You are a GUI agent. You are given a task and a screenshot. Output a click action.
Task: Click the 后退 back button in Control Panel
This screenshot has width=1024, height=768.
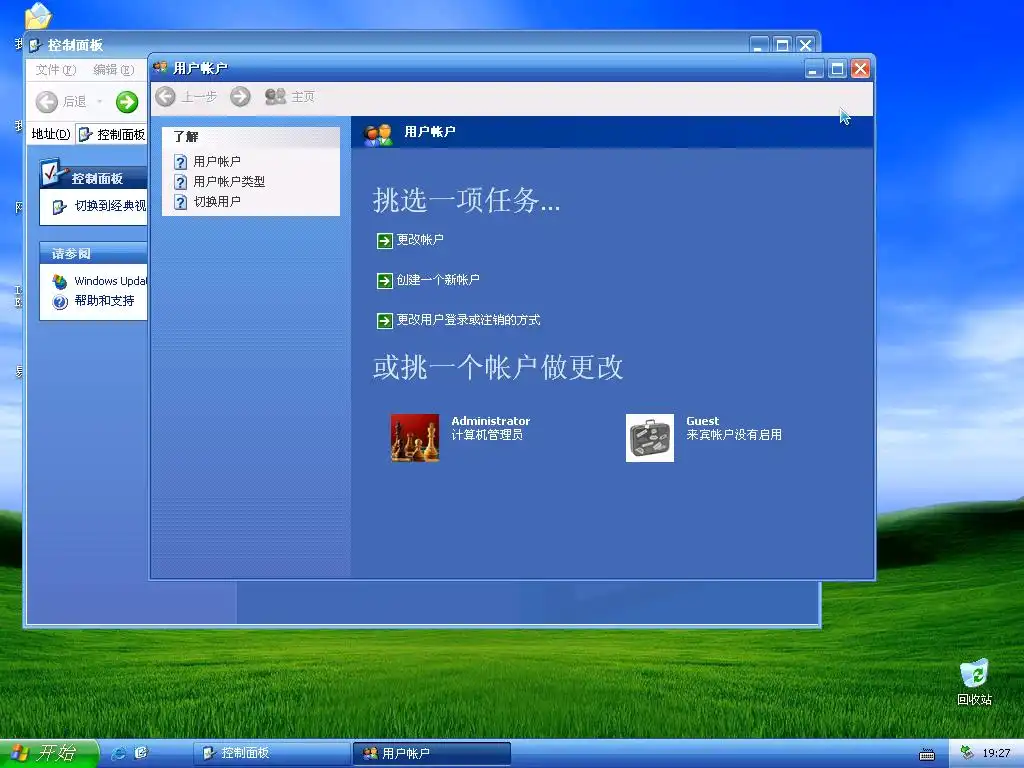coord(61,102)
